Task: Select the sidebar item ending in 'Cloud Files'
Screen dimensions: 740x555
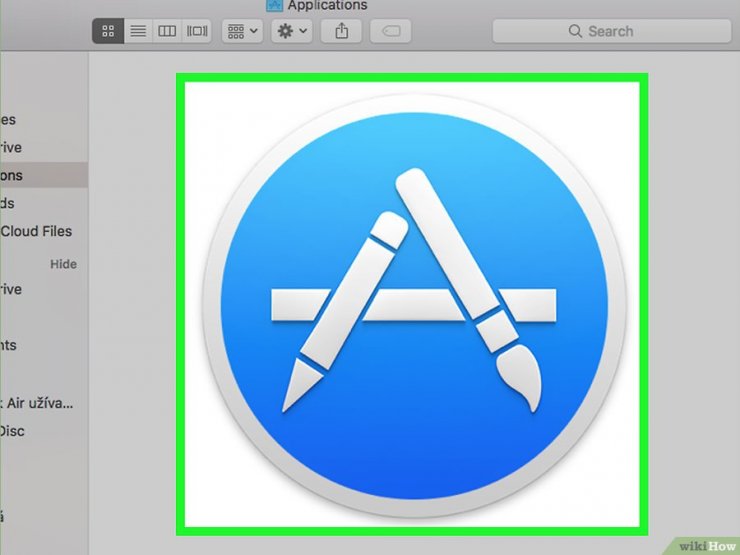Action: [36, 231]
